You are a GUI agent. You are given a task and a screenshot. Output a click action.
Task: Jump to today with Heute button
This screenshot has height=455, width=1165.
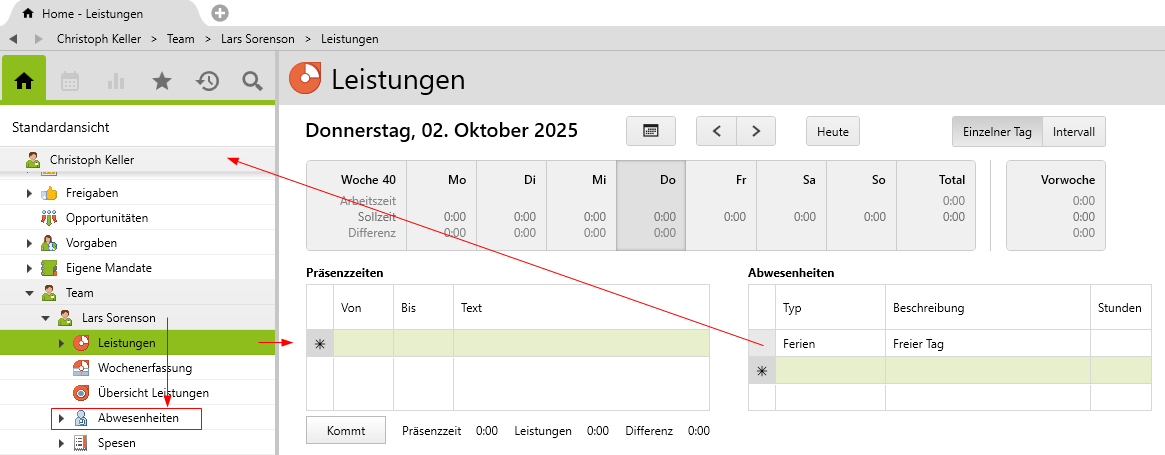832,131
